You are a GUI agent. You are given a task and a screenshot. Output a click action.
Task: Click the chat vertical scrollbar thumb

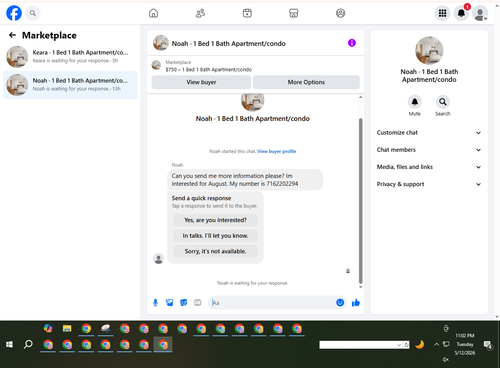pos(360,201)
